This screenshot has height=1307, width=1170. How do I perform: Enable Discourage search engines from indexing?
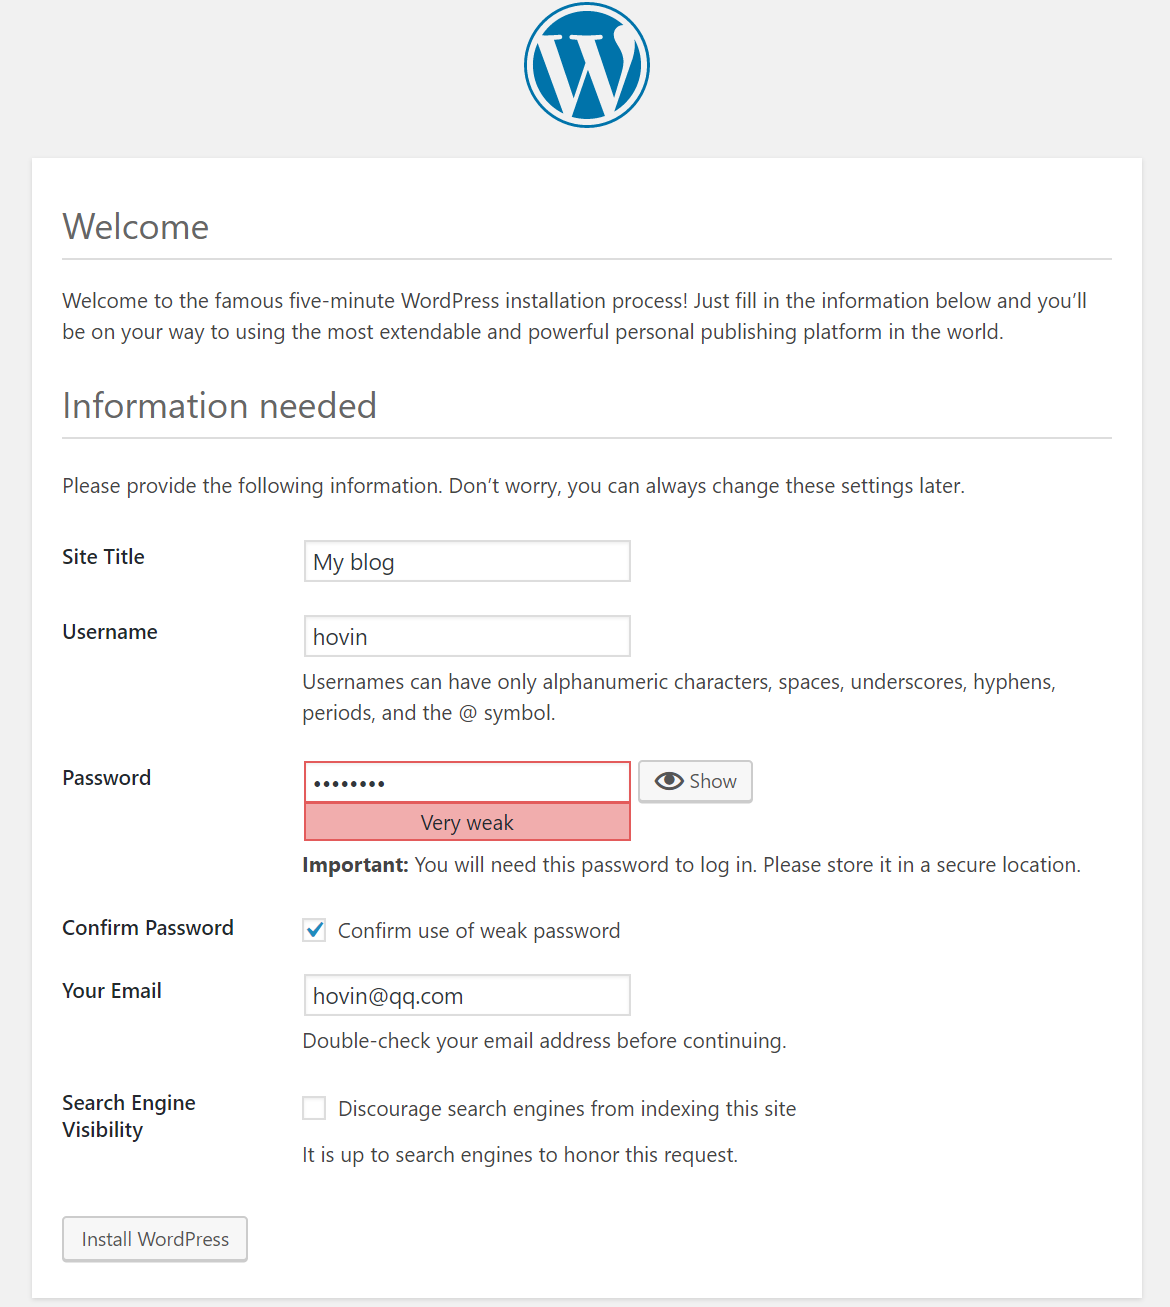pos(314,1108)
